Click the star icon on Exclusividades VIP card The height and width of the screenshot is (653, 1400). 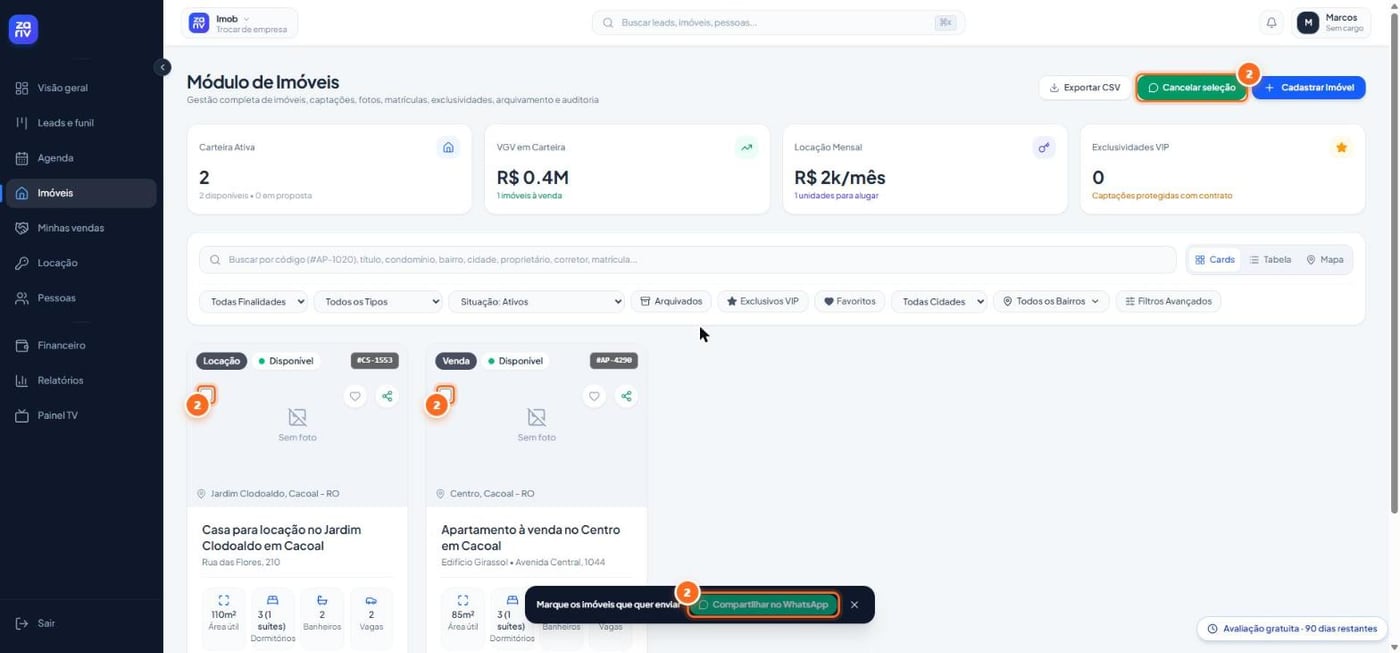1342,148
